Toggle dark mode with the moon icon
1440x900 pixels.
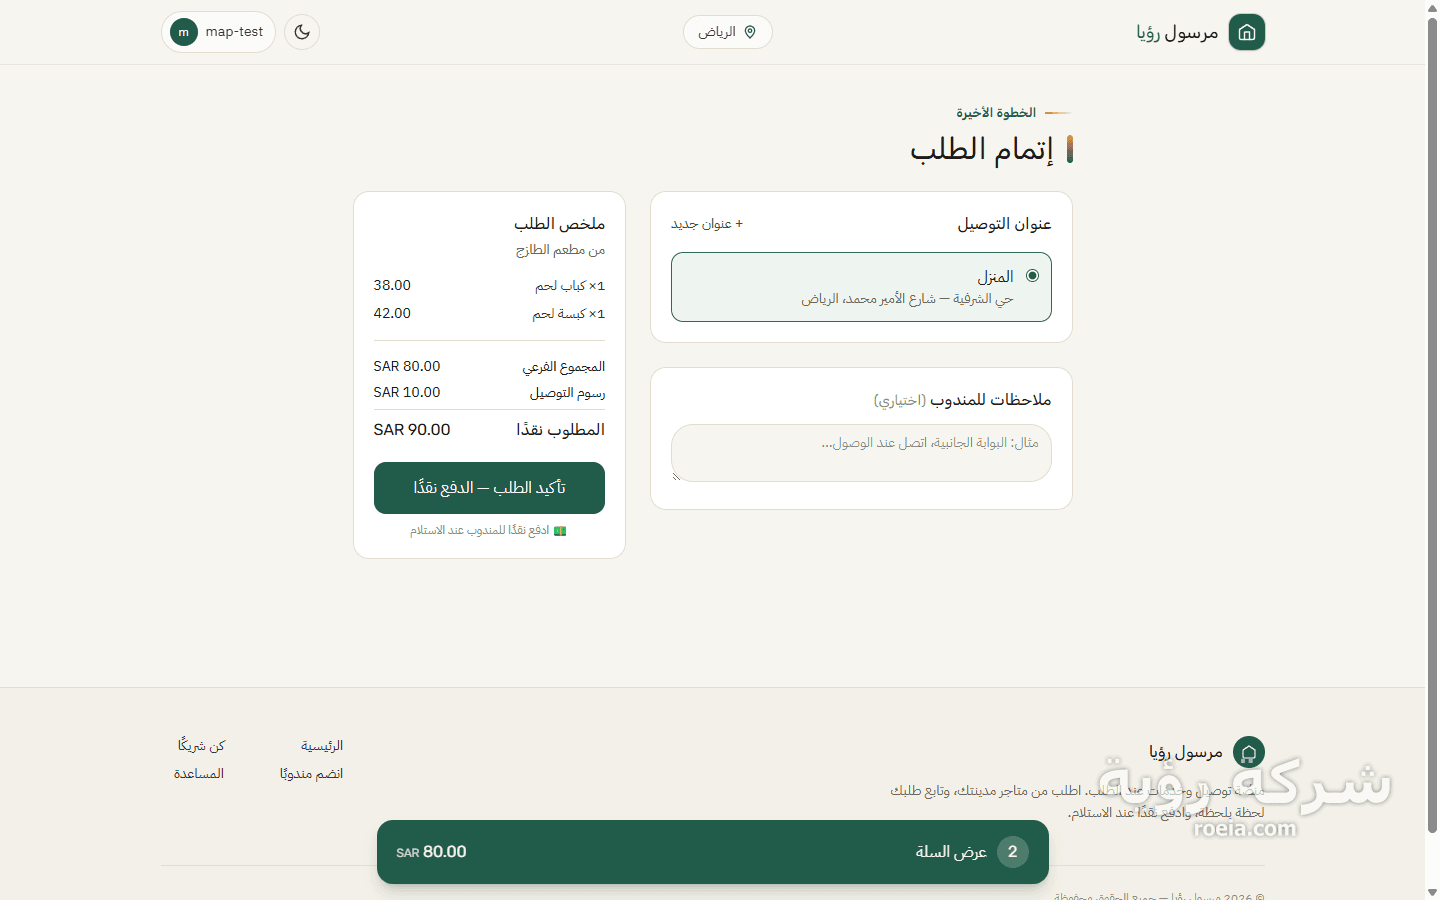pos(302,32)
